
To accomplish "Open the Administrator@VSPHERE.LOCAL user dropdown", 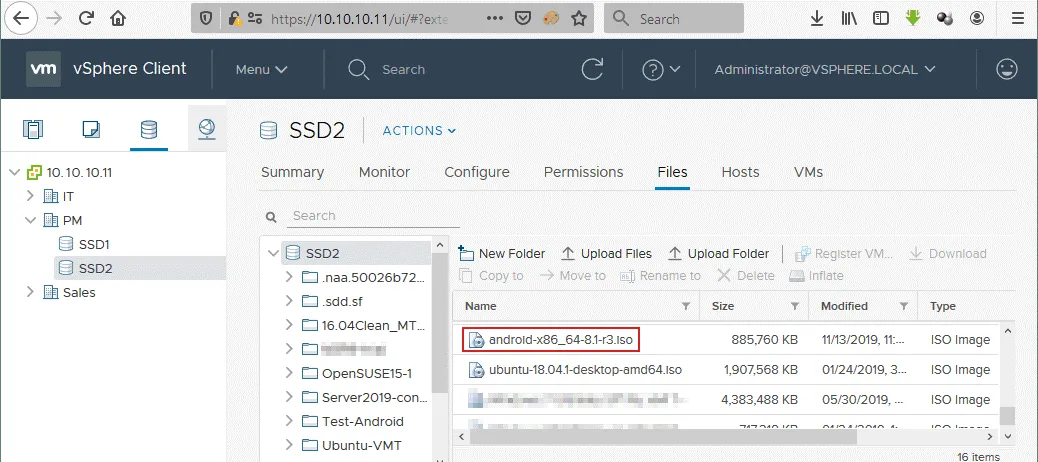I will [824, 69].
